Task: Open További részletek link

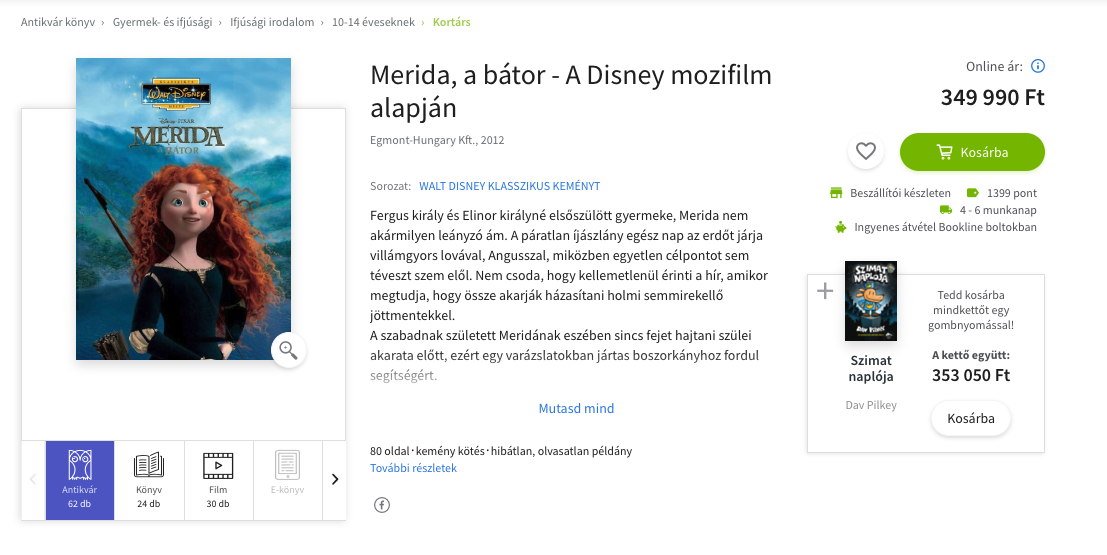Action: [413, 468]
